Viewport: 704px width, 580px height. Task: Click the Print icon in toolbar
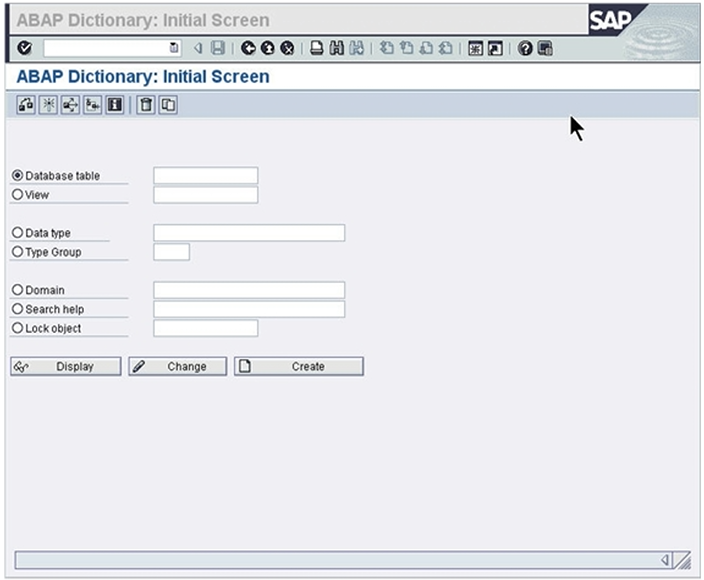316,48
